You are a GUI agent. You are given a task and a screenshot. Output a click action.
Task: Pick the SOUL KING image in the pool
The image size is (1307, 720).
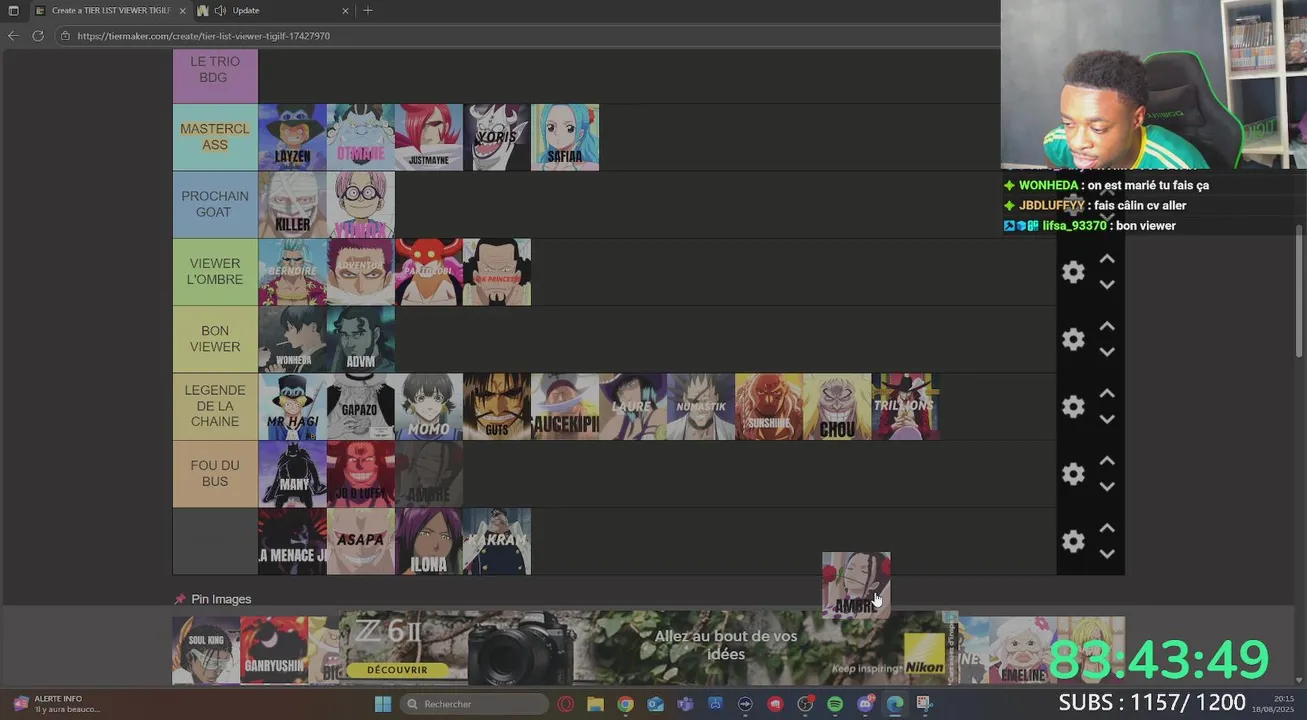click(206, 650)
